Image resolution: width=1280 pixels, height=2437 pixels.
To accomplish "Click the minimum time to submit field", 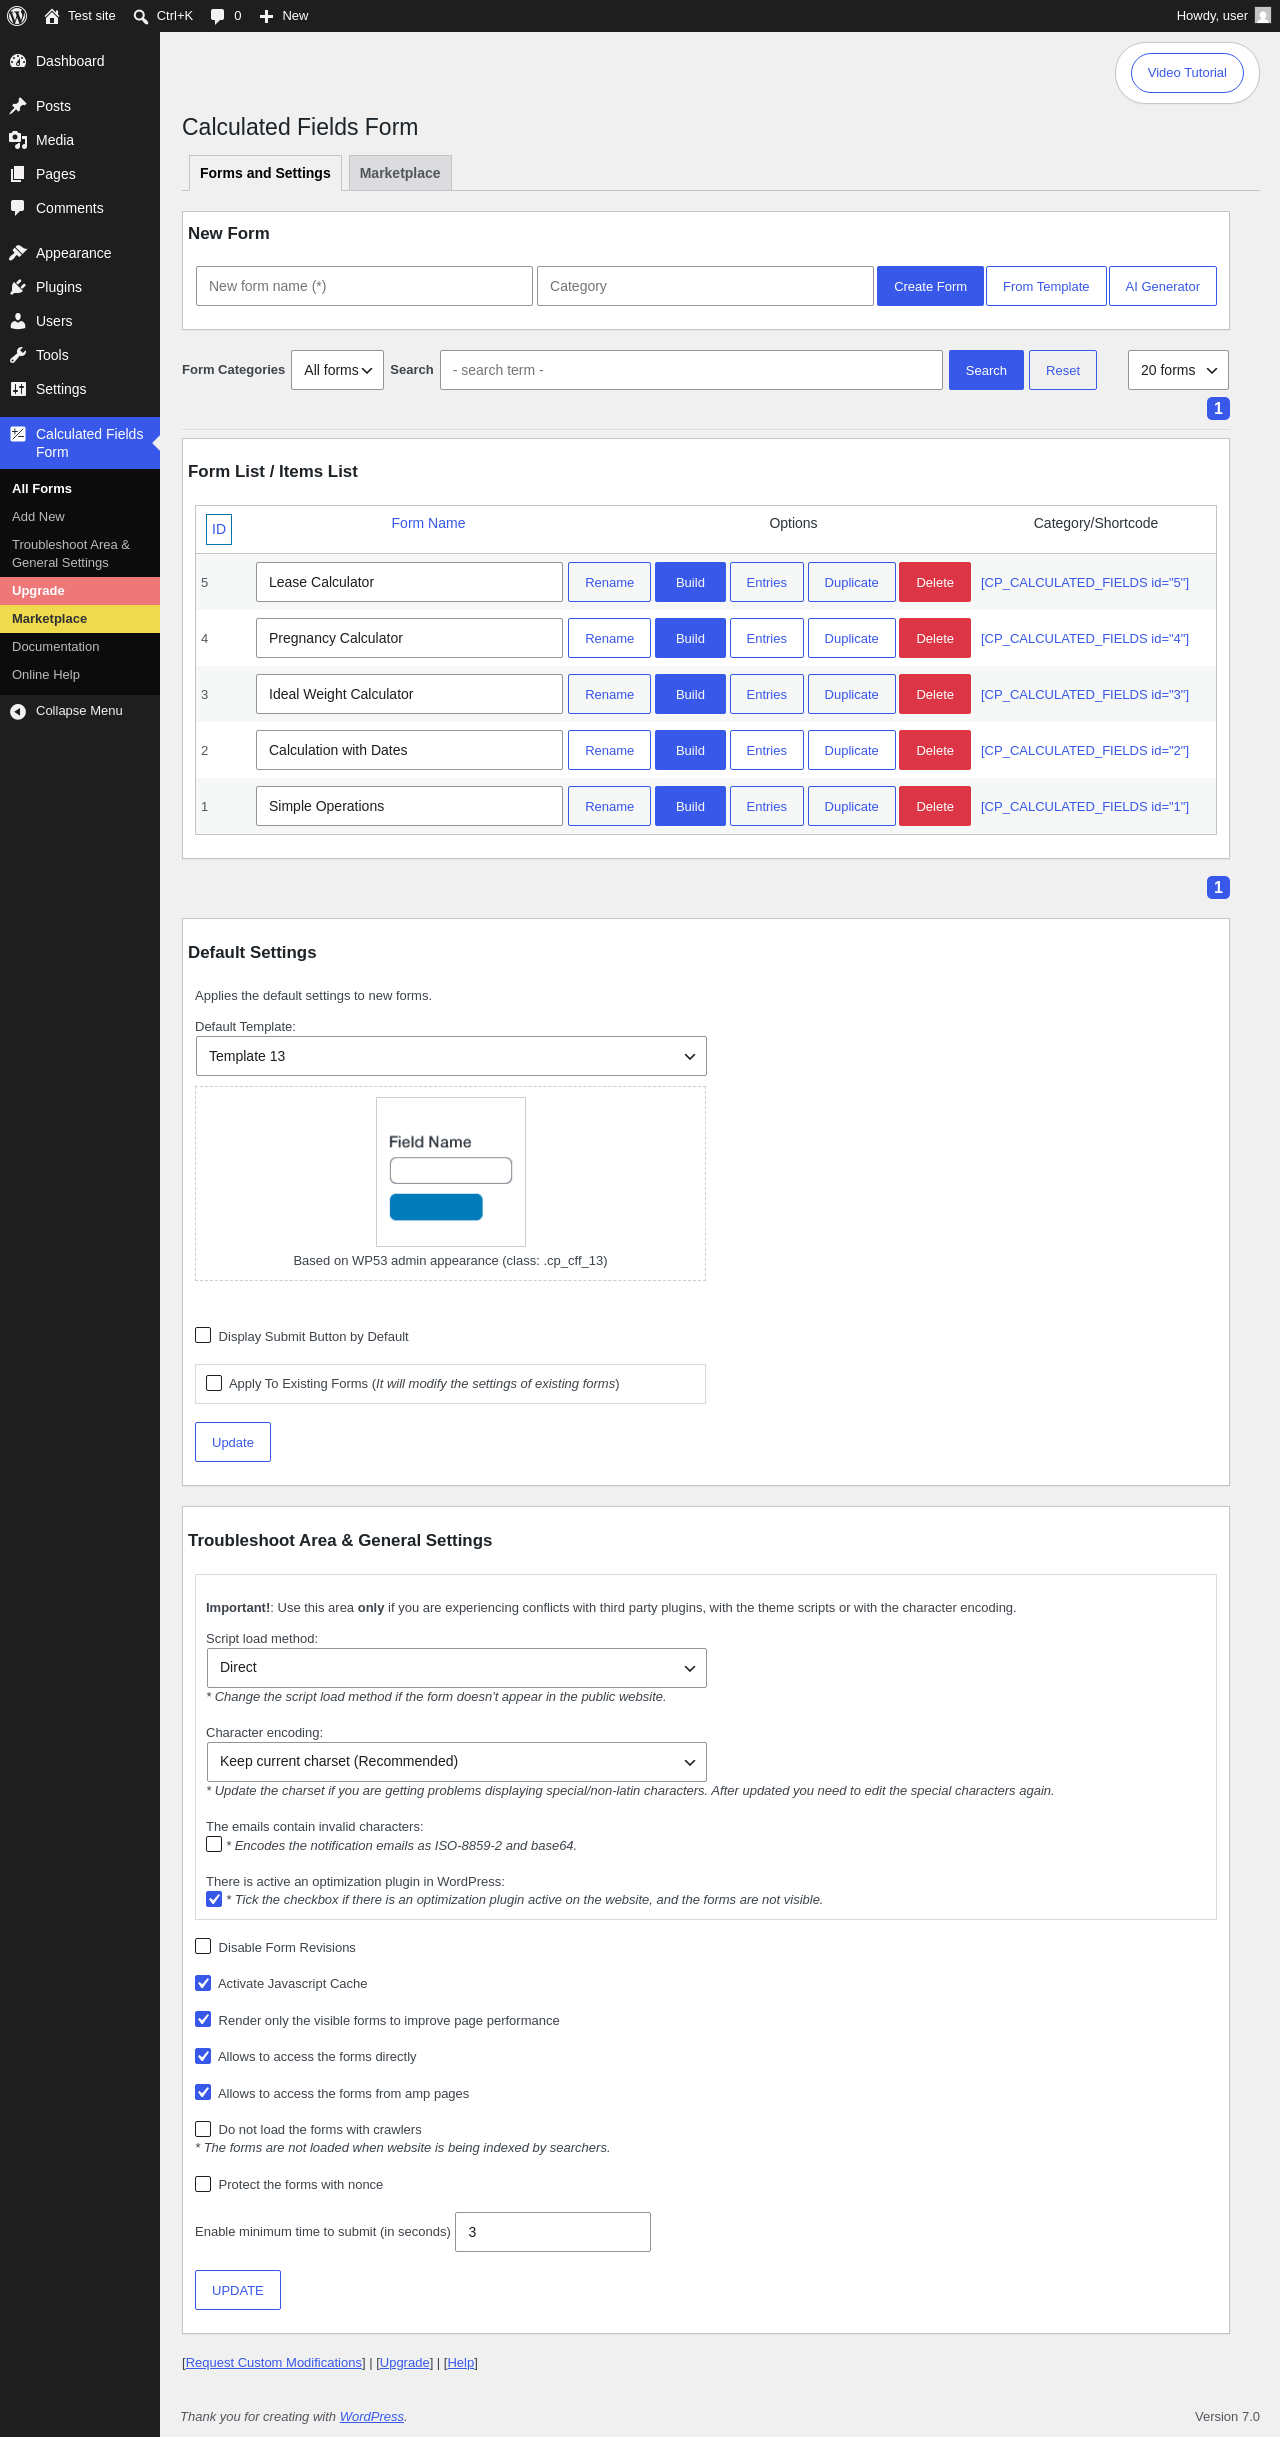I will coord(553,2232).
